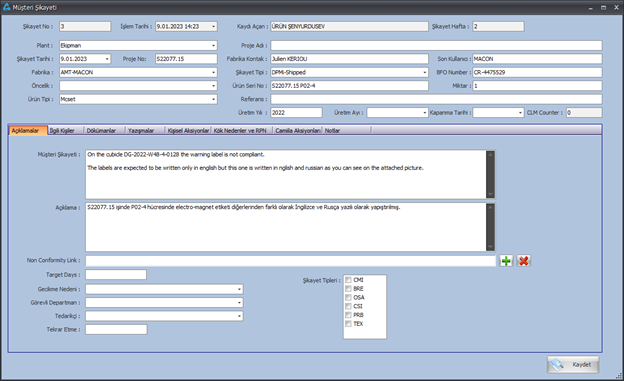Switch to the Dökümanlar tab
The height and width of the screenshot is (381, 624).
click(101, 131)
